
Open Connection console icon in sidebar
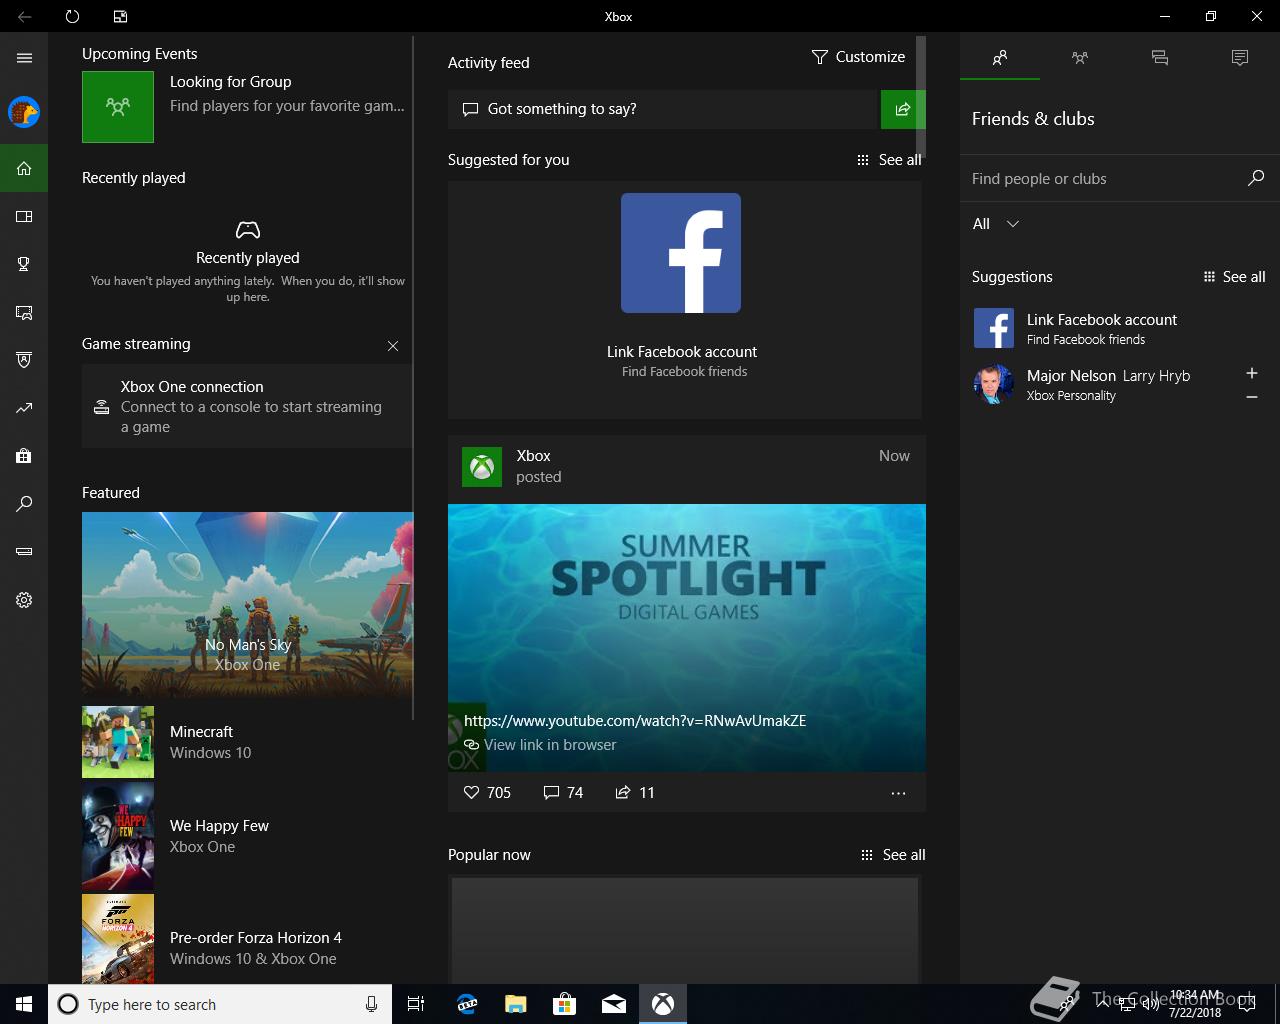[24, 551]
